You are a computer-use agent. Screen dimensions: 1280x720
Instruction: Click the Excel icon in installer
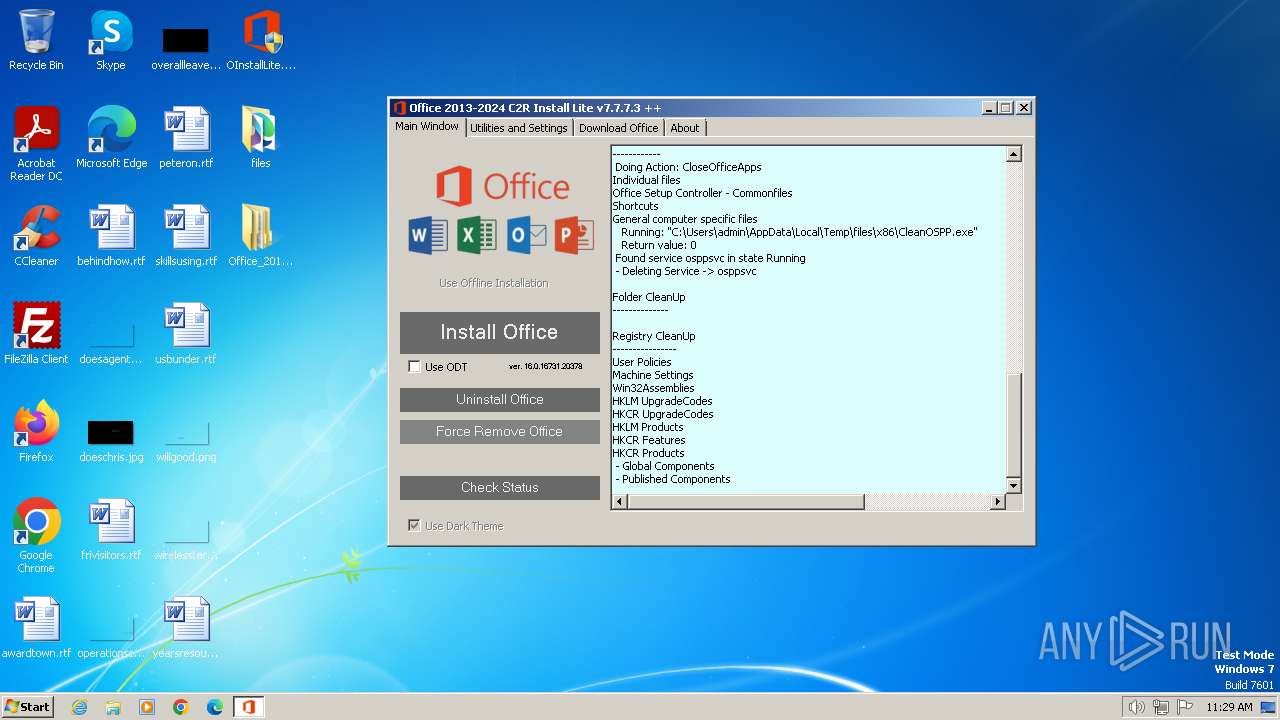pos(477,235)
